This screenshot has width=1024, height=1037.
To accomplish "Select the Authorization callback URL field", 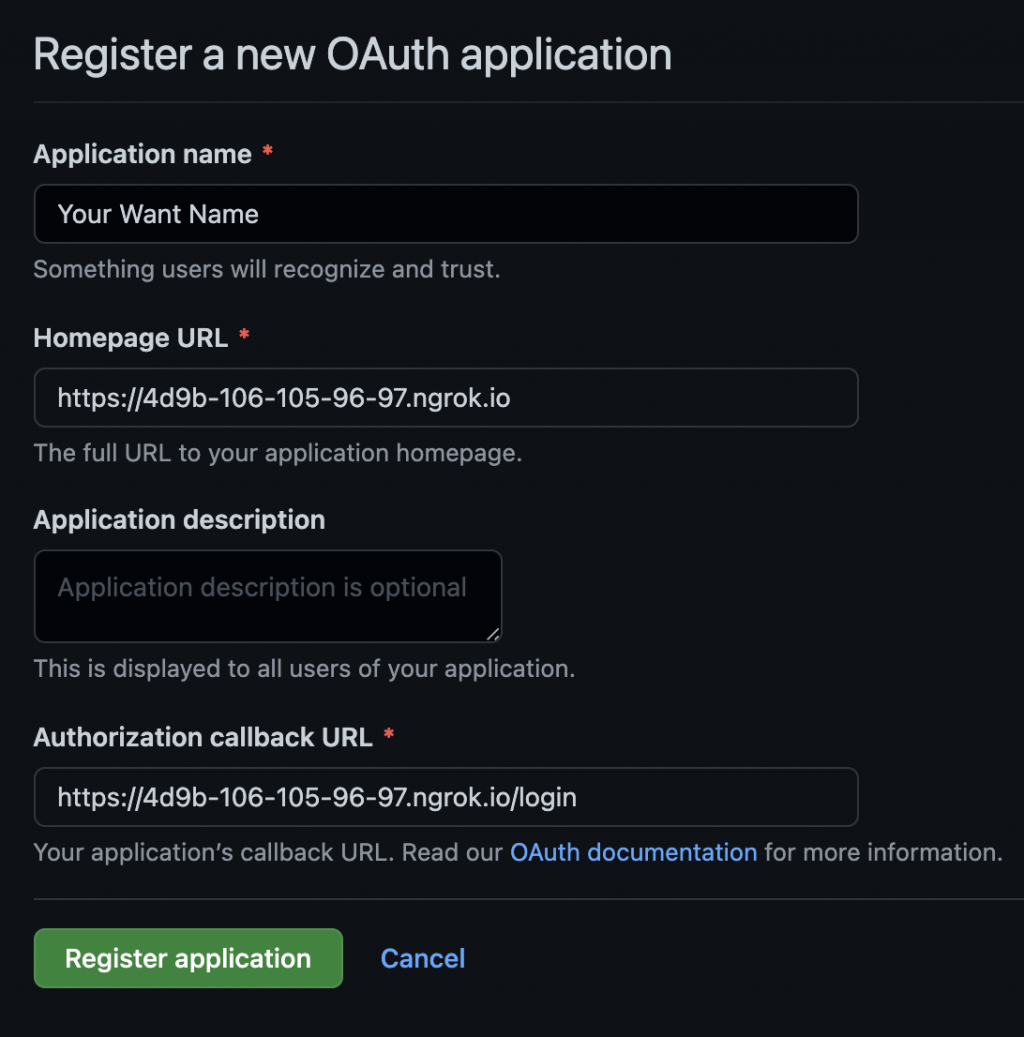I will tap(445, 797).
